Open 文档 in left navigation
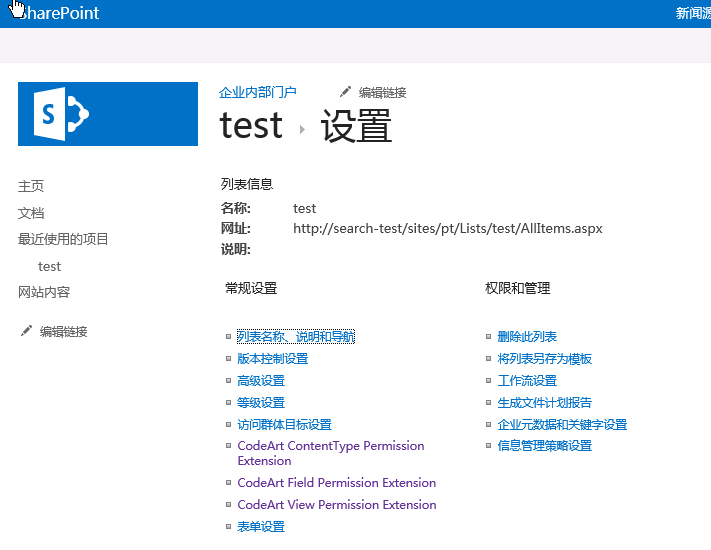711x550 pixels. (31, 213)
